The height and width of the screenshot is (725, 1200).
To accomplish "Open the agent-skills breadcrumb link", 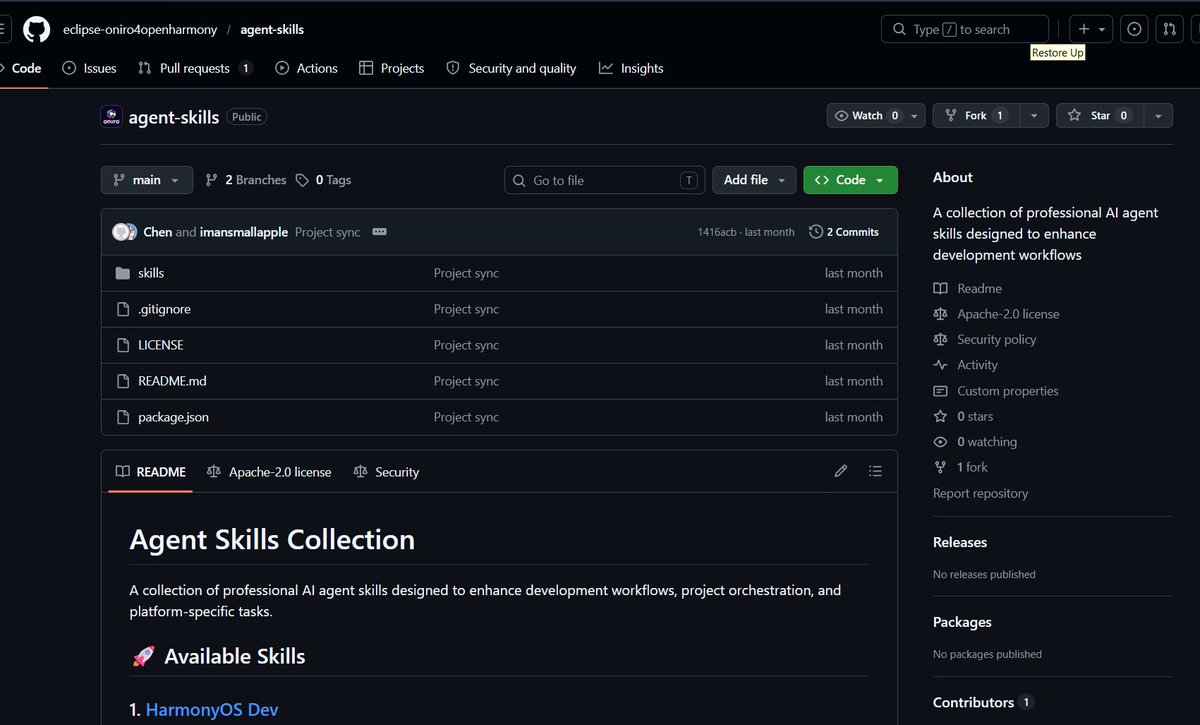I will tap(272, 30).
